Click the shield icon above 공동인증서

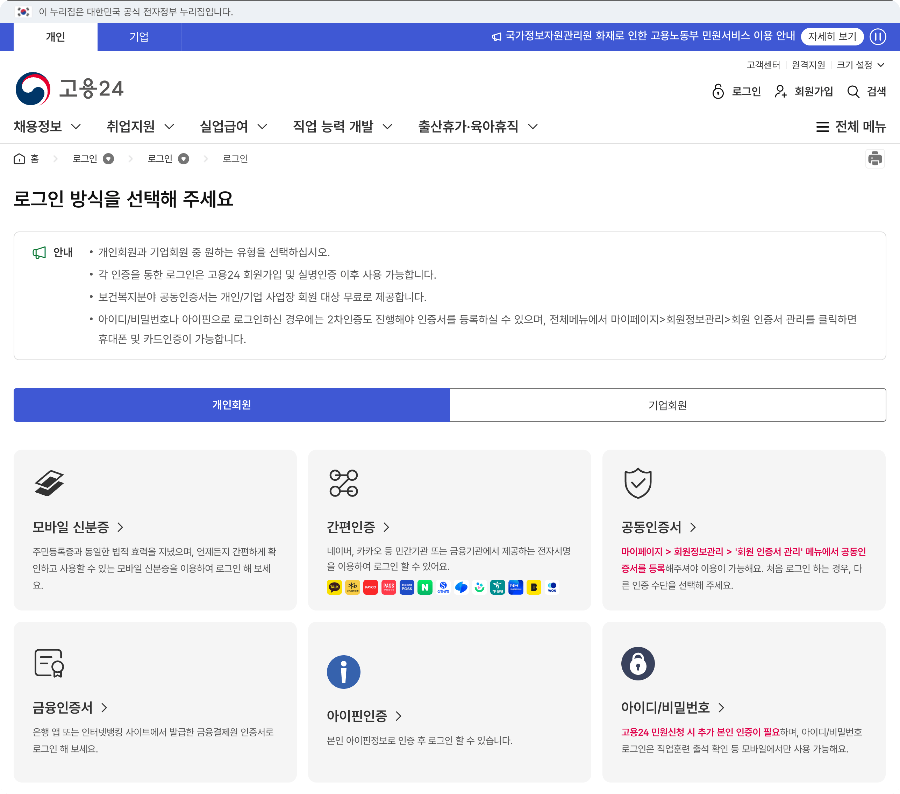[638, 483]
